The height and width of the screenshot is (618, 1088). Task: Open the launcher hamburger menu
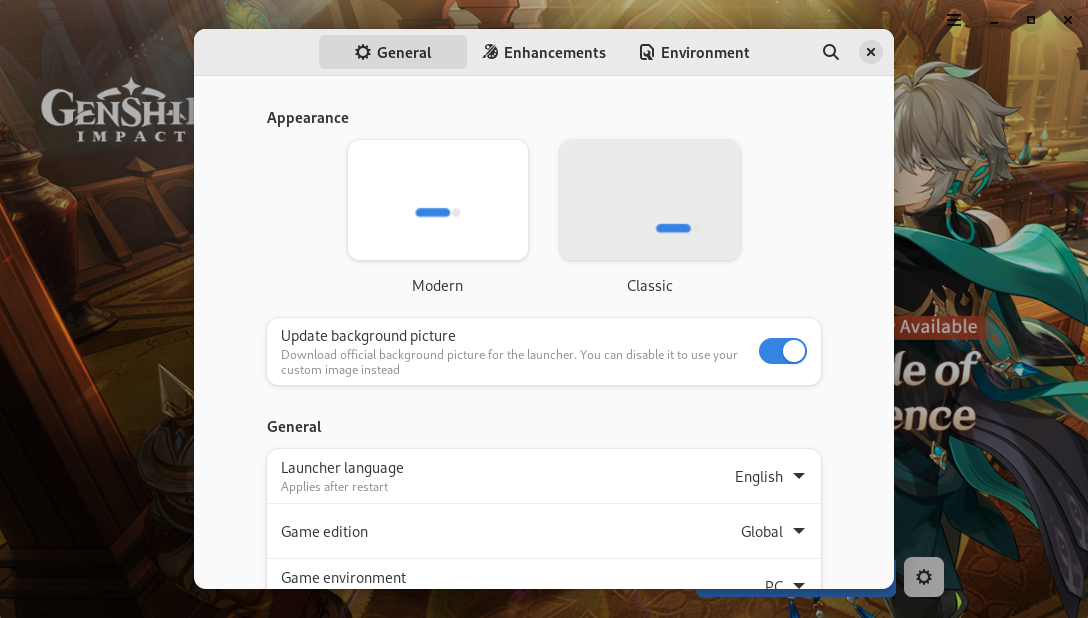954,20
